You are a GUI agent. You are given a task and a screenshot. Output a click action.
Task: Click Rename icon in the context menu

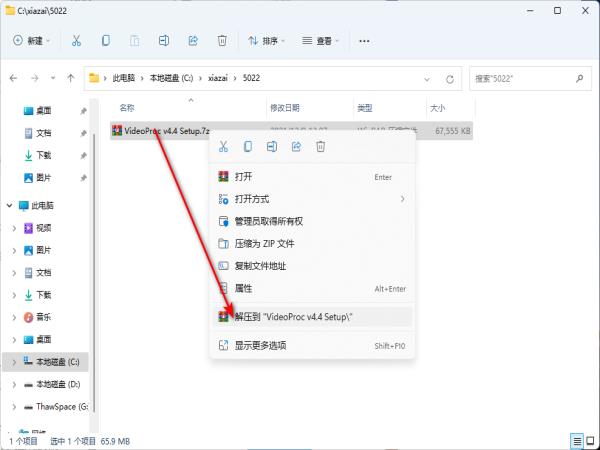pos(272,146)
